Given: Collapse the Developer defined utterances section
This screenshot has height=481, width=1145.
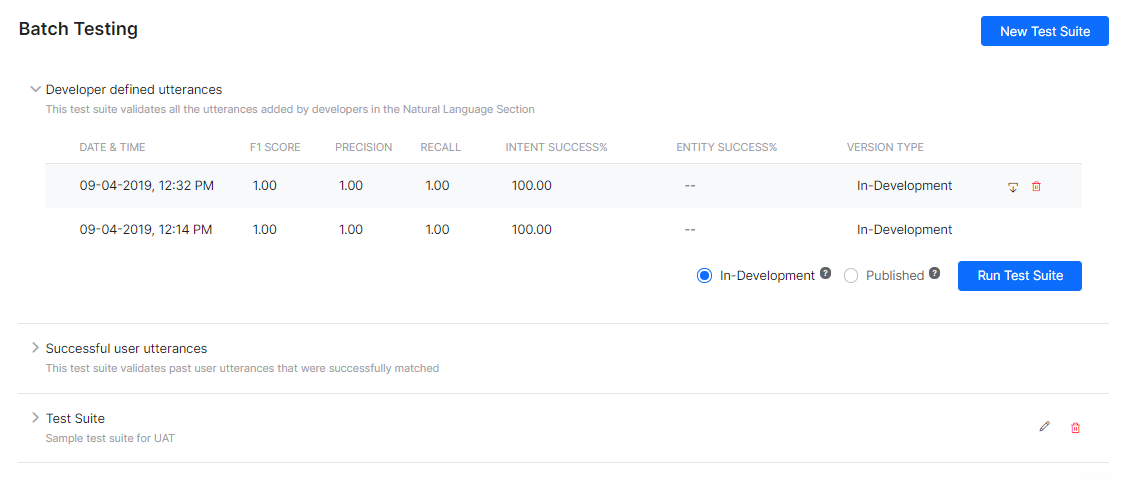Looking at the screenshot, I should (36, 89).
